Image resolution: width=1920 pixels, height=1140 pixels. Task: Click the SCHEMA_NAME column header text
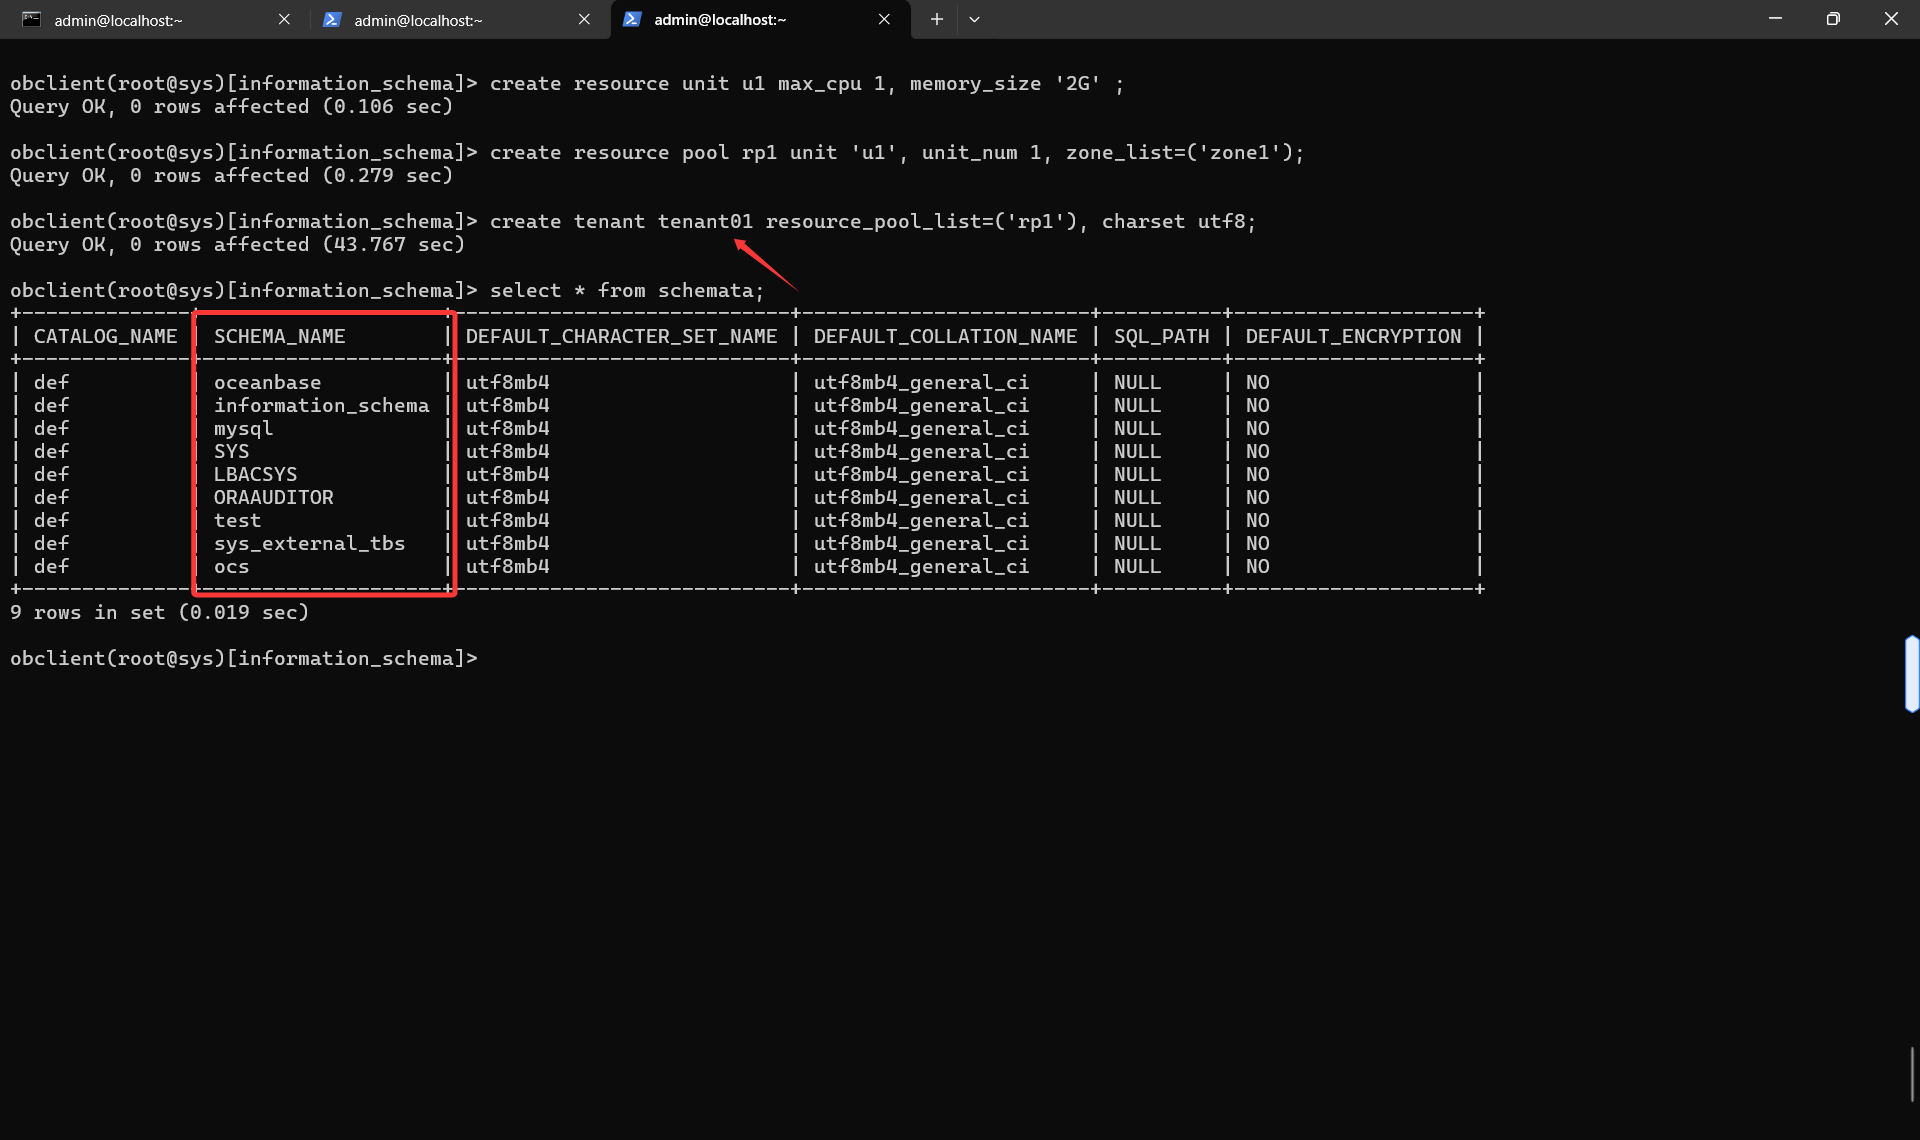point(279,336)
